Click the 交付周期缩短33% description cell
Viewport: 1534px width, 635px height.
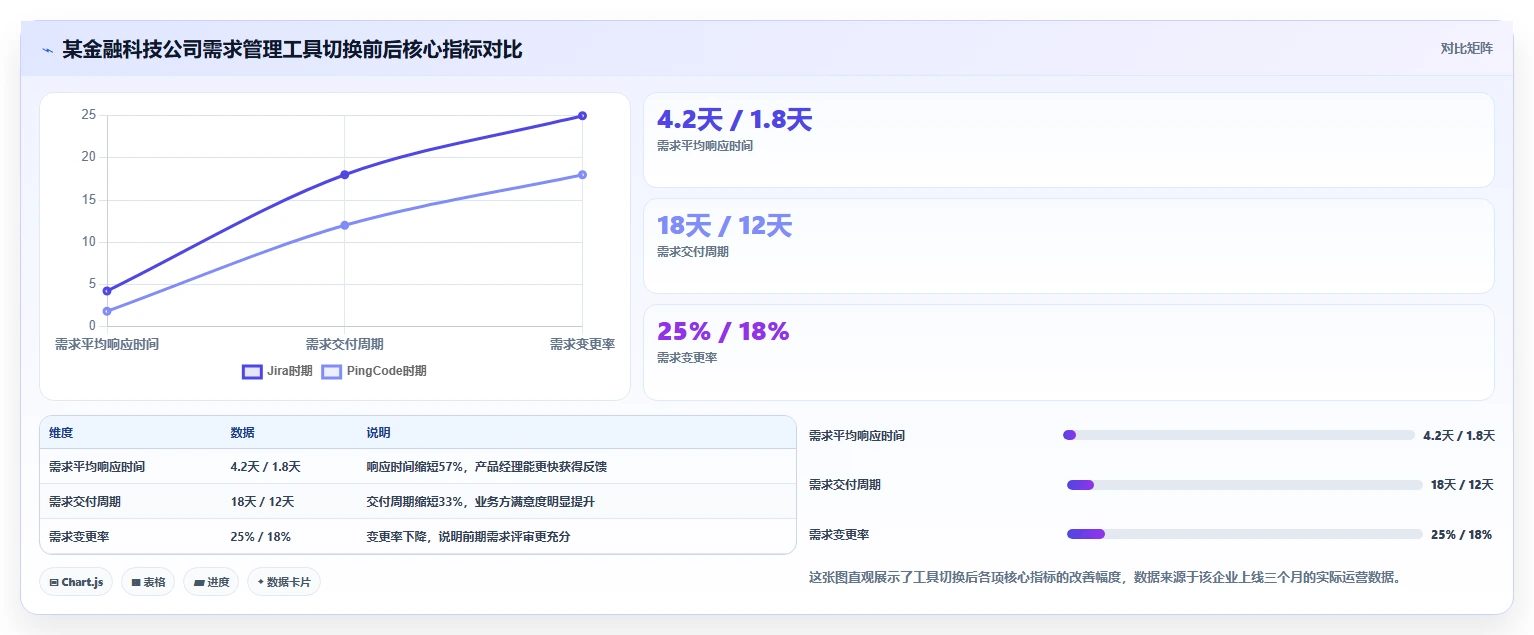point(480,502)
